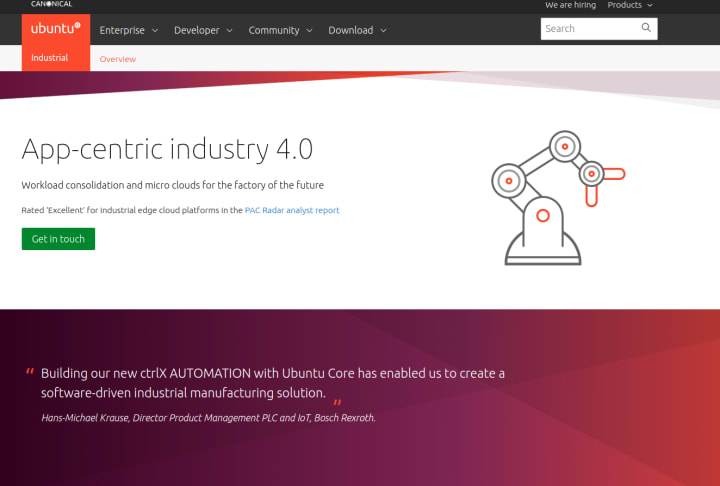Expand the Enterprise menu chevron
Image resolution: width=720 pixels, height=486 pixels.
click(155, 30)
